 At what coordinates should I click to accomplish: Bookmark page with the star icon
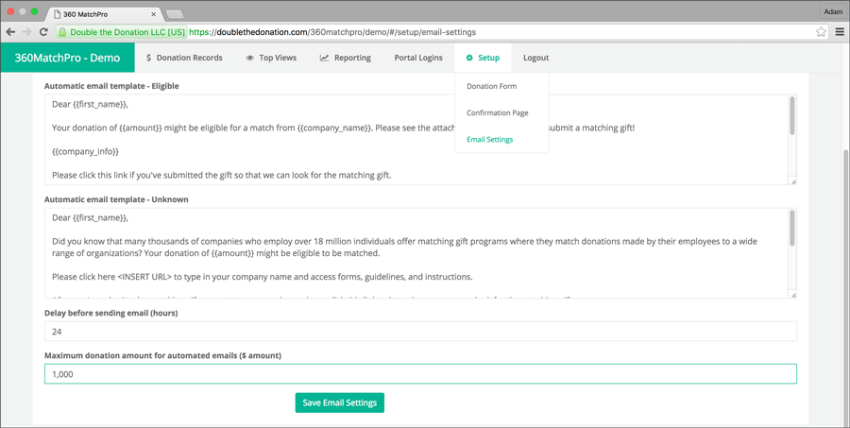820,32
